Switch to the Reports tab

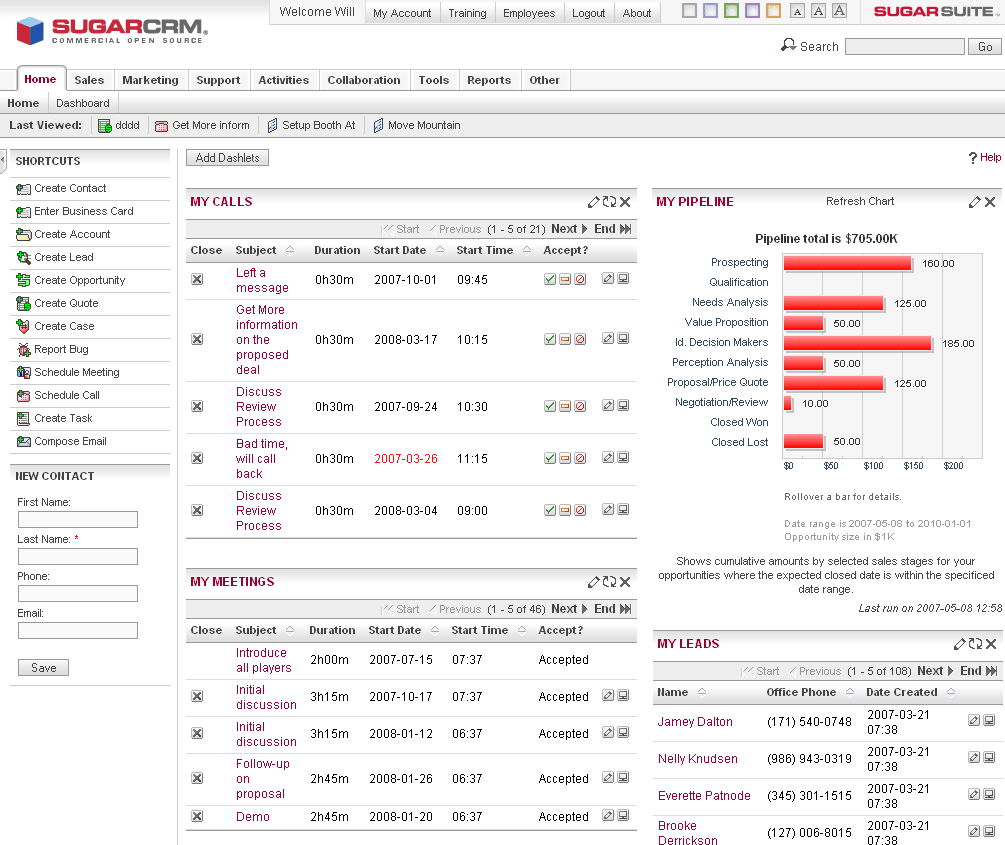pyautogui.click(x=489, y=80)
